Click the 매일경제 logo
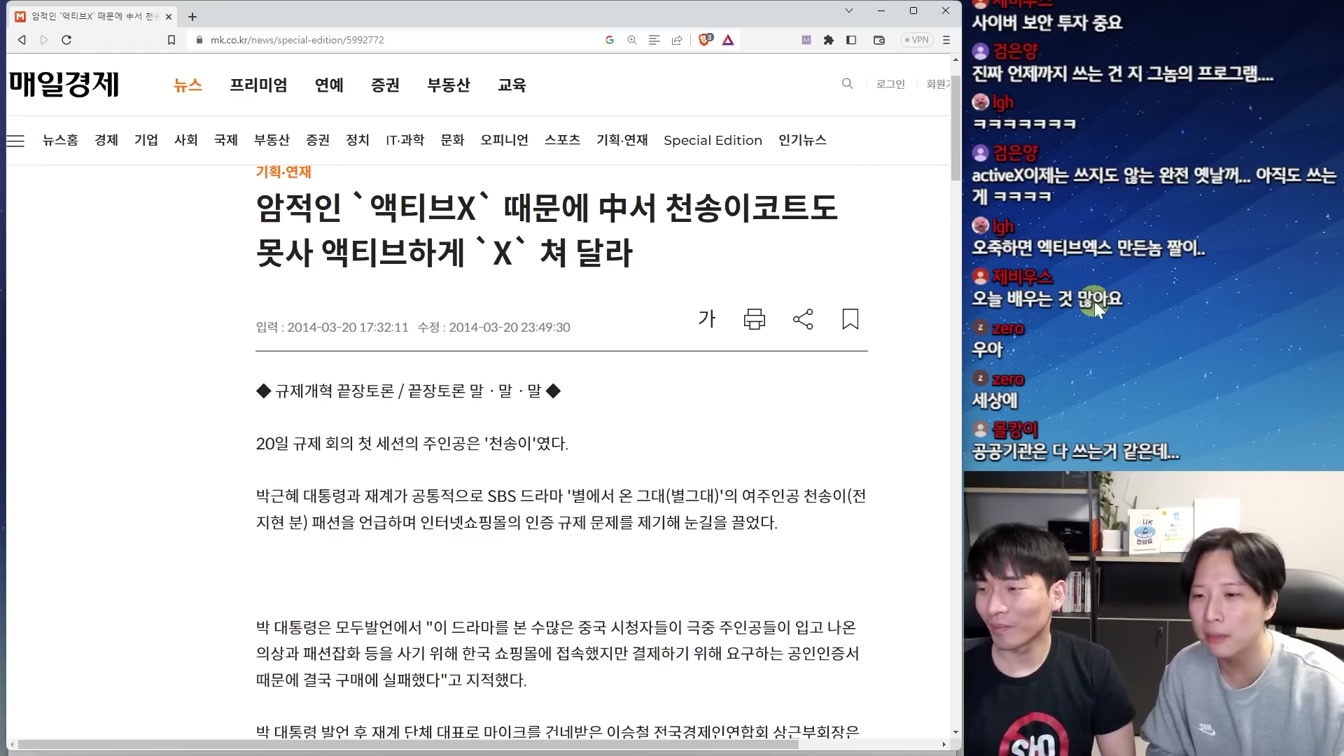The image size is (1344, 756). [x=64, y=84]
